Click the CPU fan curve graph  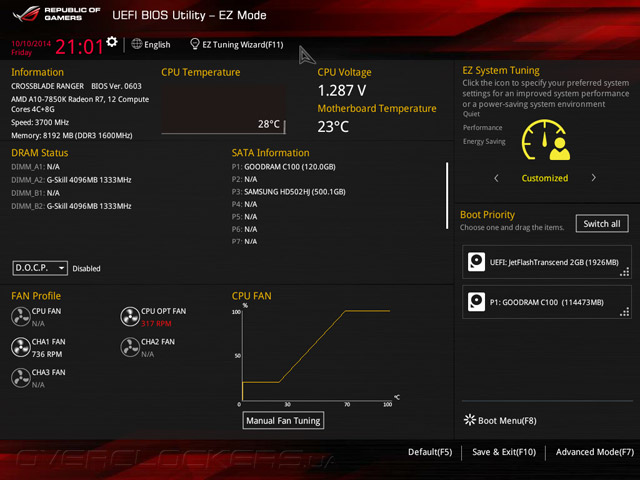point(316,356)
